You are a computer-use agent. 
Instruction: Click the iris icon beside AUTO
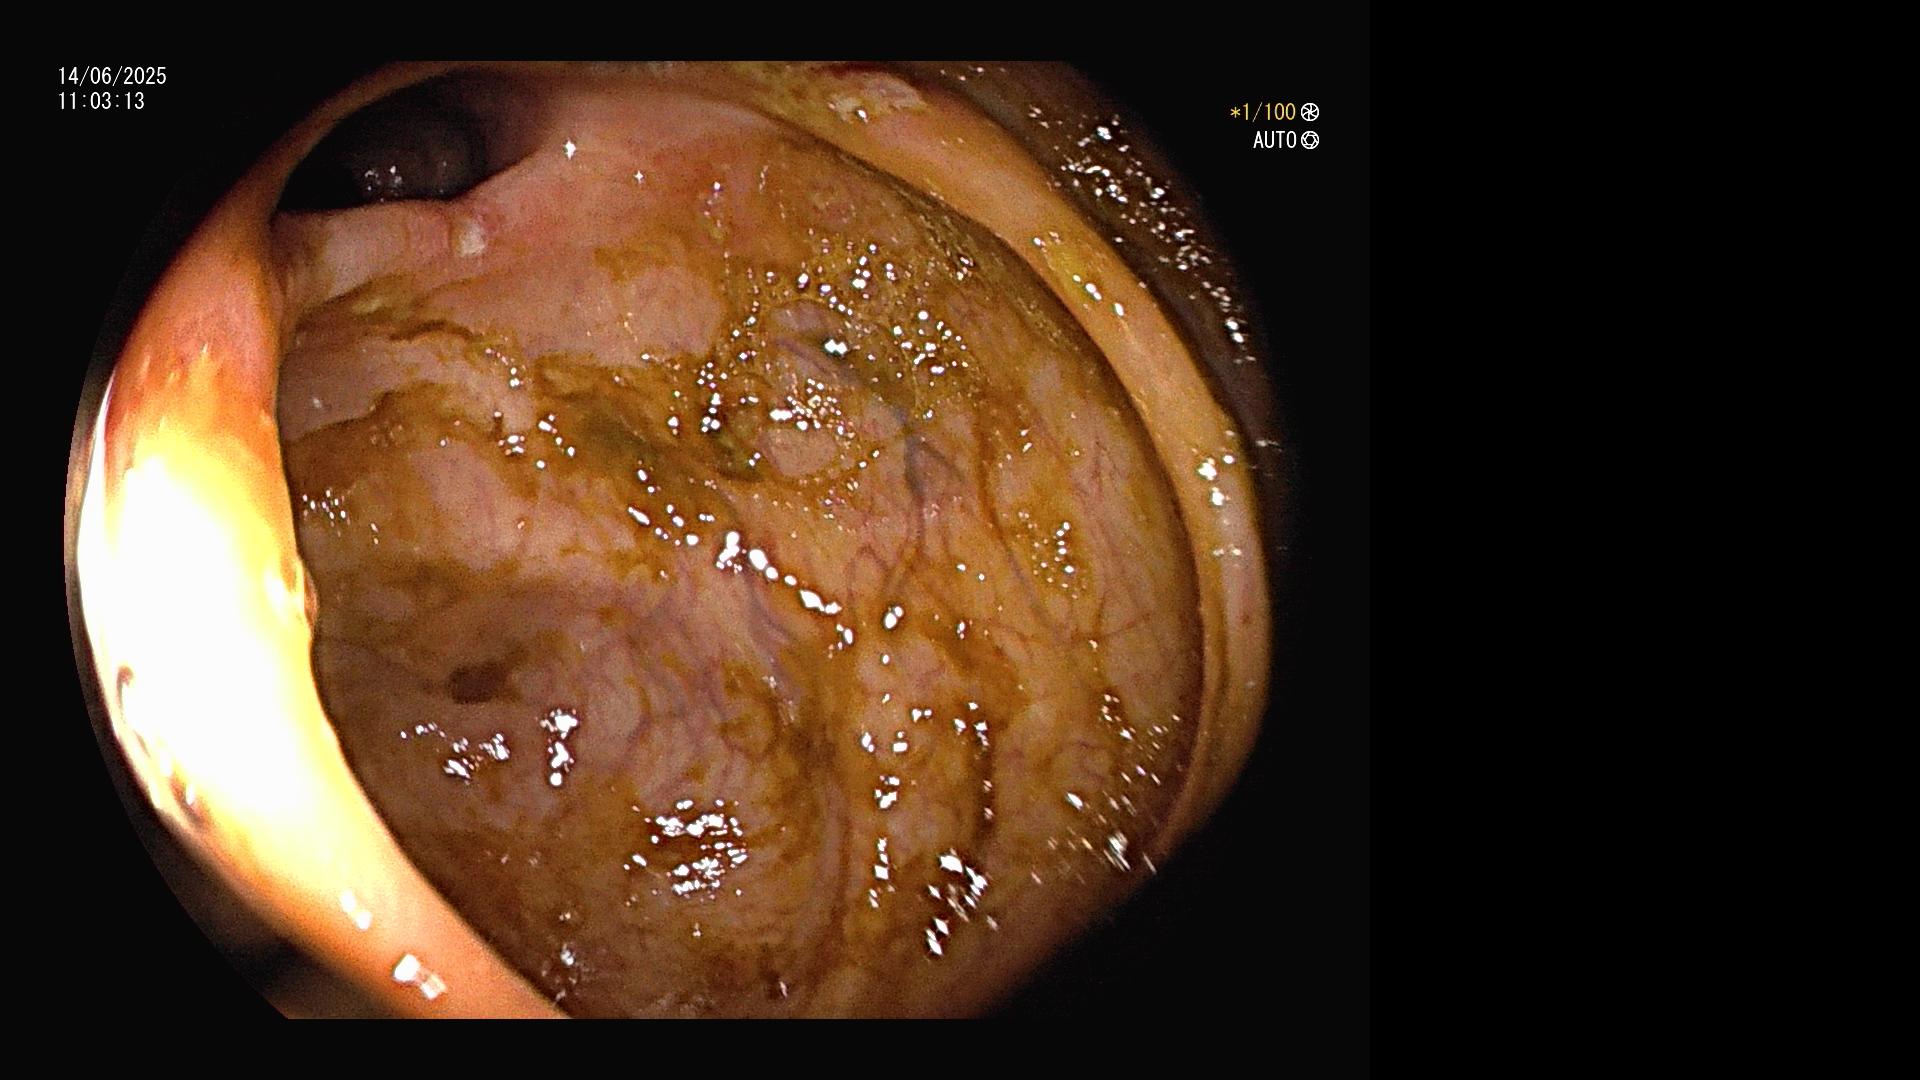[x=1310, y=141]
